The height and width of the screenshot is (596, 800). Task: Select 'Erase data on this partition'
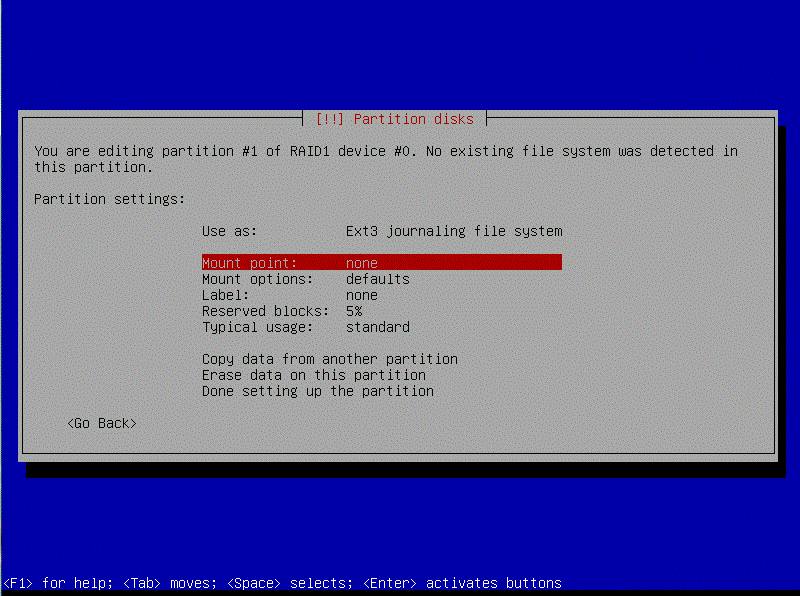pyautogui.click(x=314, y=375)
